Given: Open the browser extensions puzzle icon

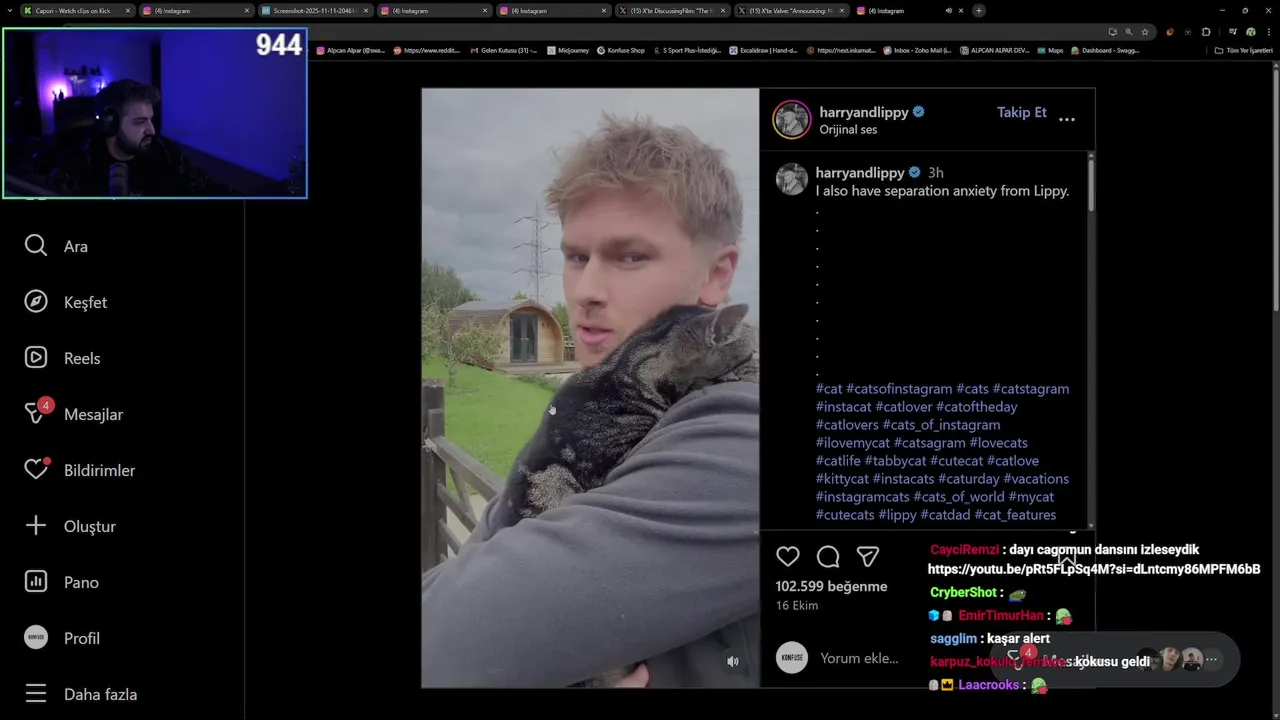Looking at the screenshot, I should pyautogui.click(x=1205, y=32).
